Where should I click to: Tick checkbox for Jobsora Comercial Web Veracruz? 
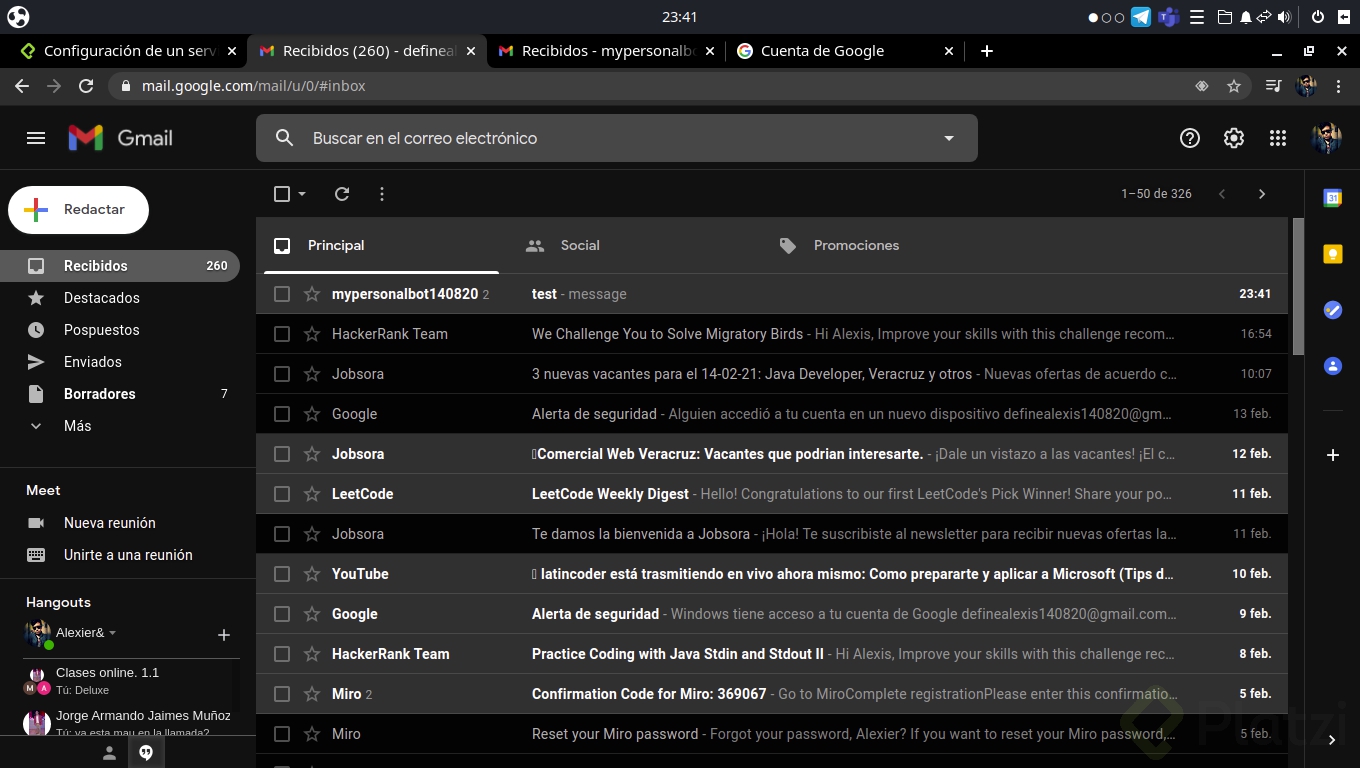[282, 454]
